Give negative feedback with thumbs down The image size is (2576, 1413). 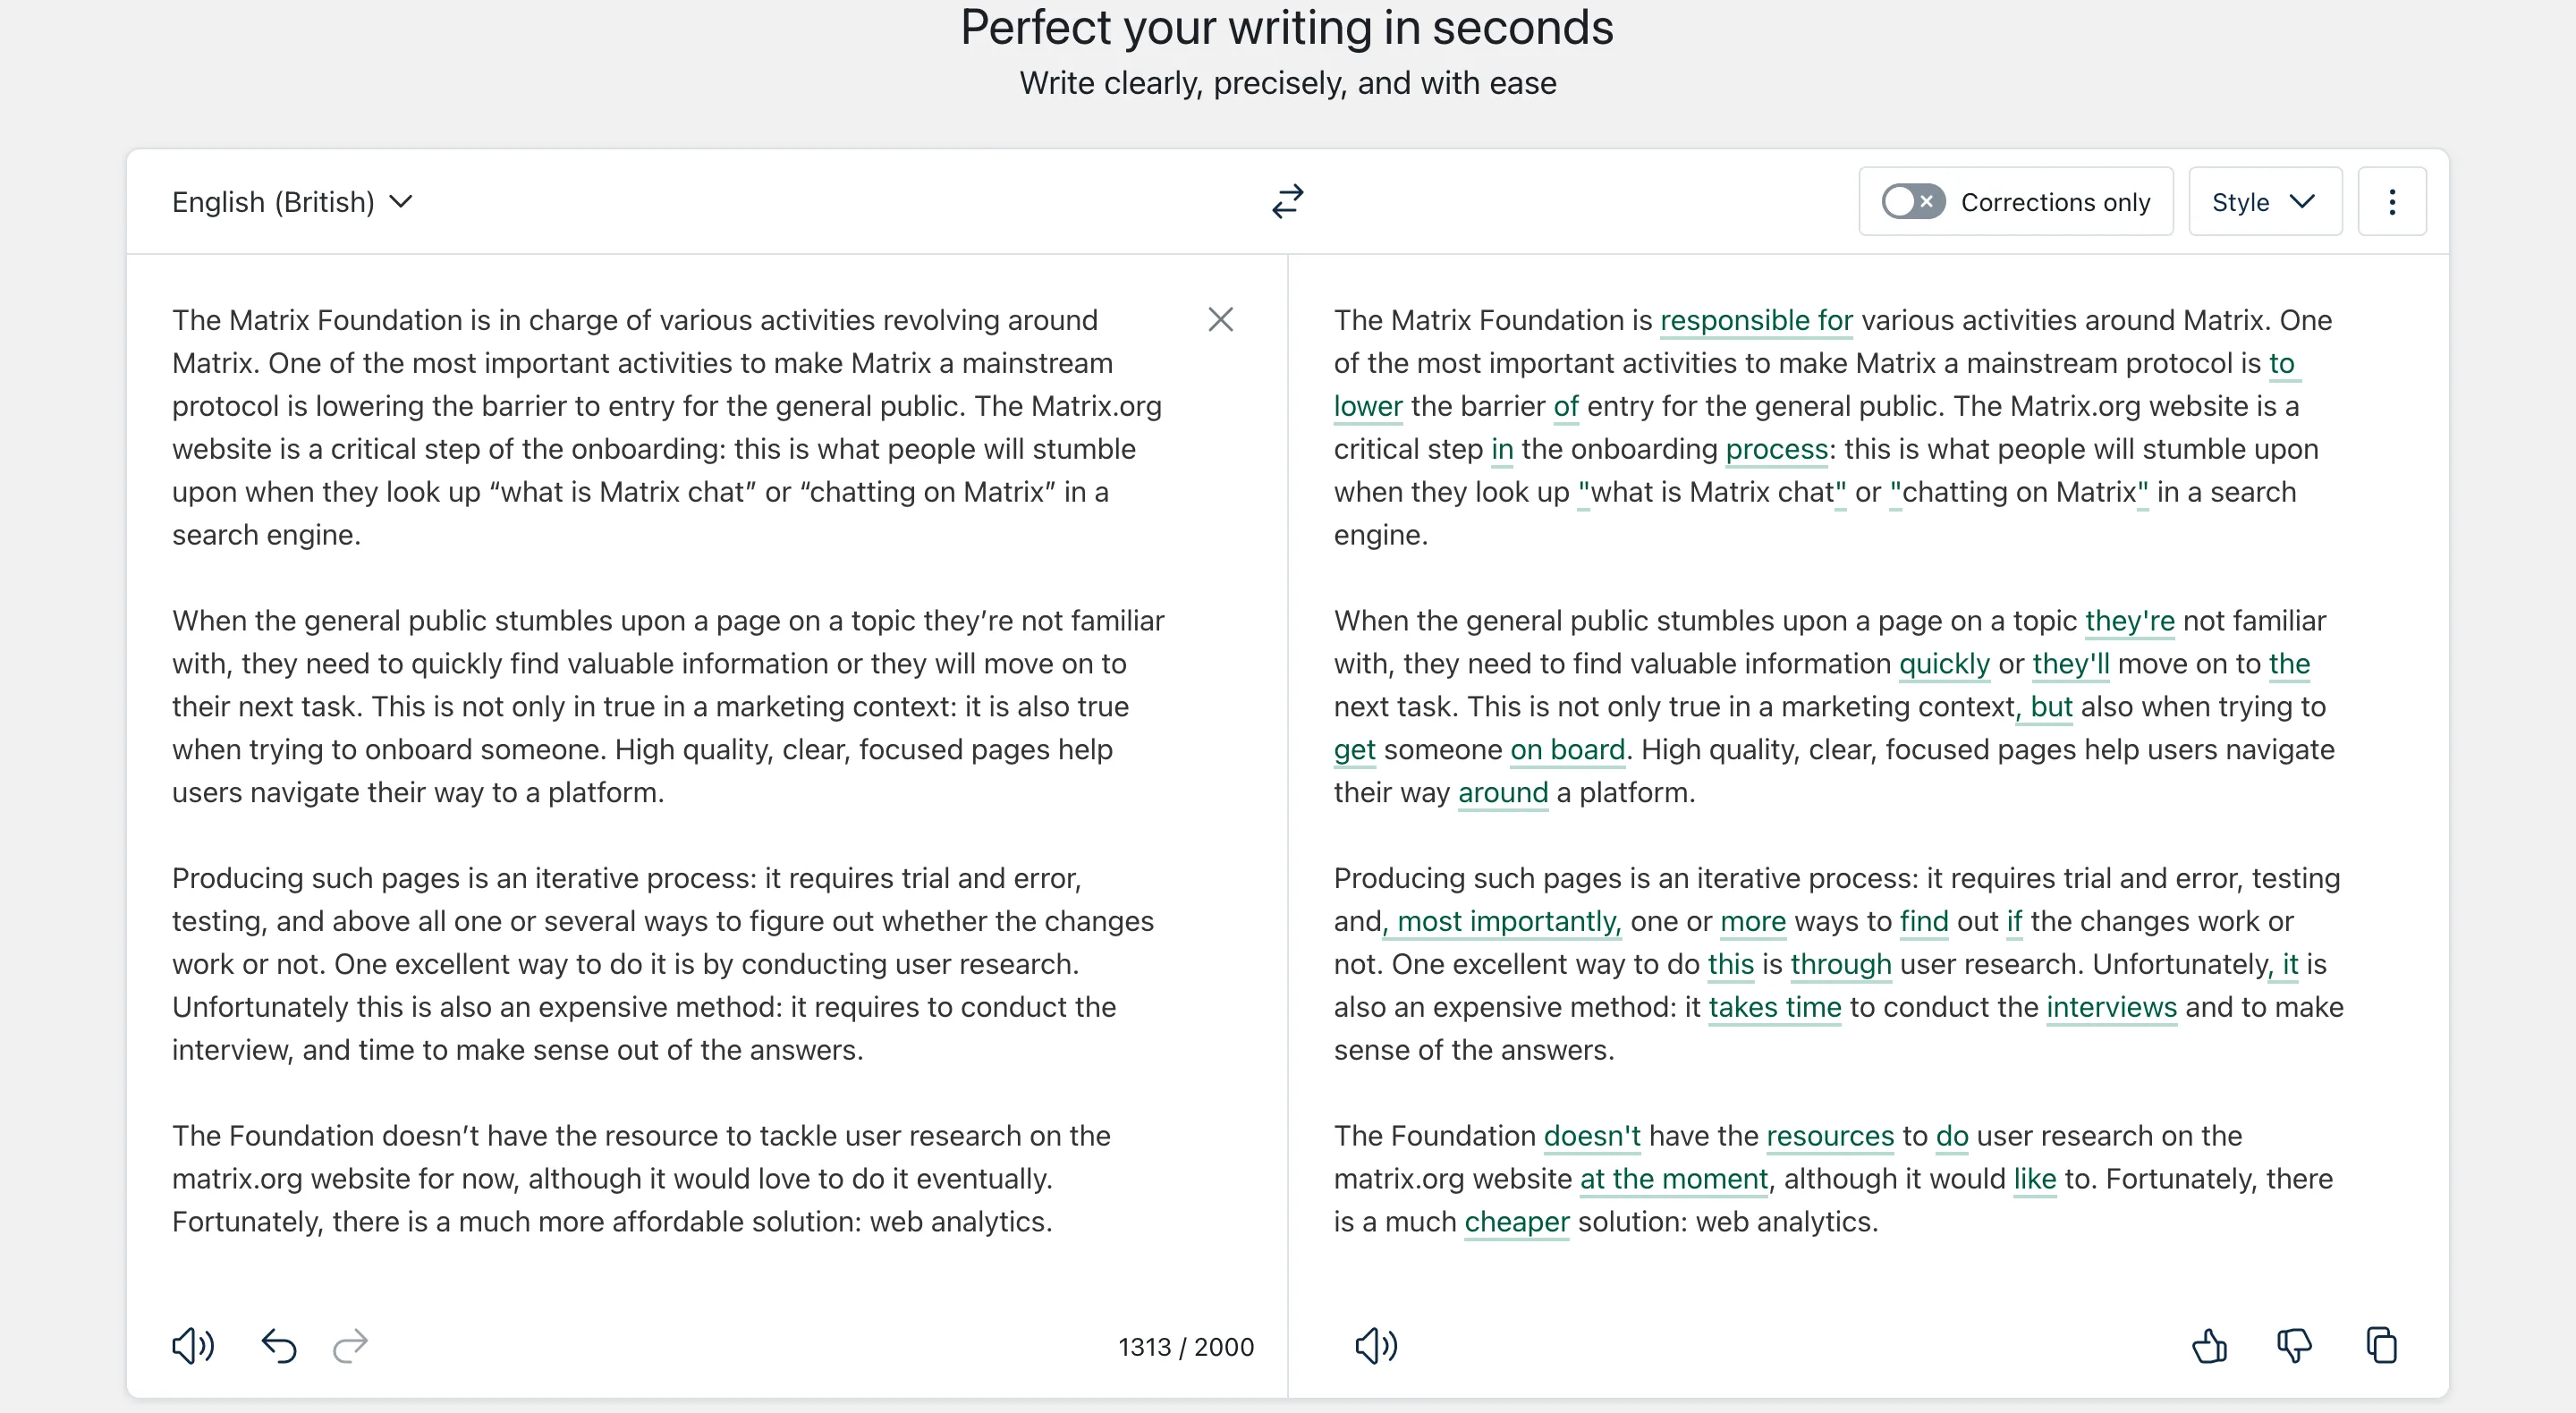(2296, 1346)
